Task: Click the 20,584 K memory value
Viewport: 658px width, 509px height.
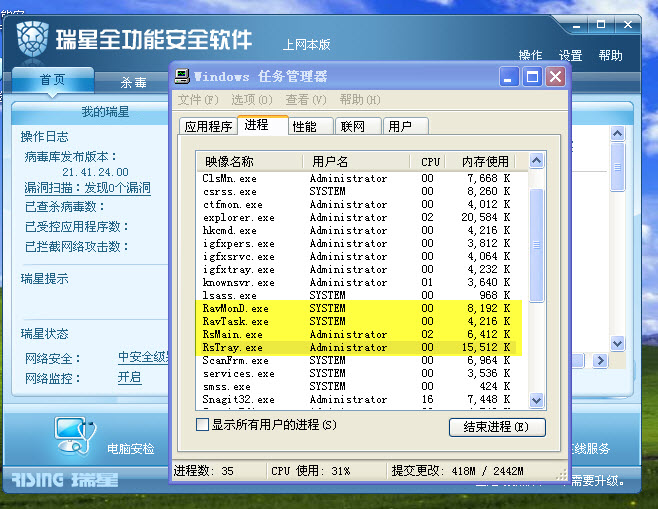Action: (486, 217)
